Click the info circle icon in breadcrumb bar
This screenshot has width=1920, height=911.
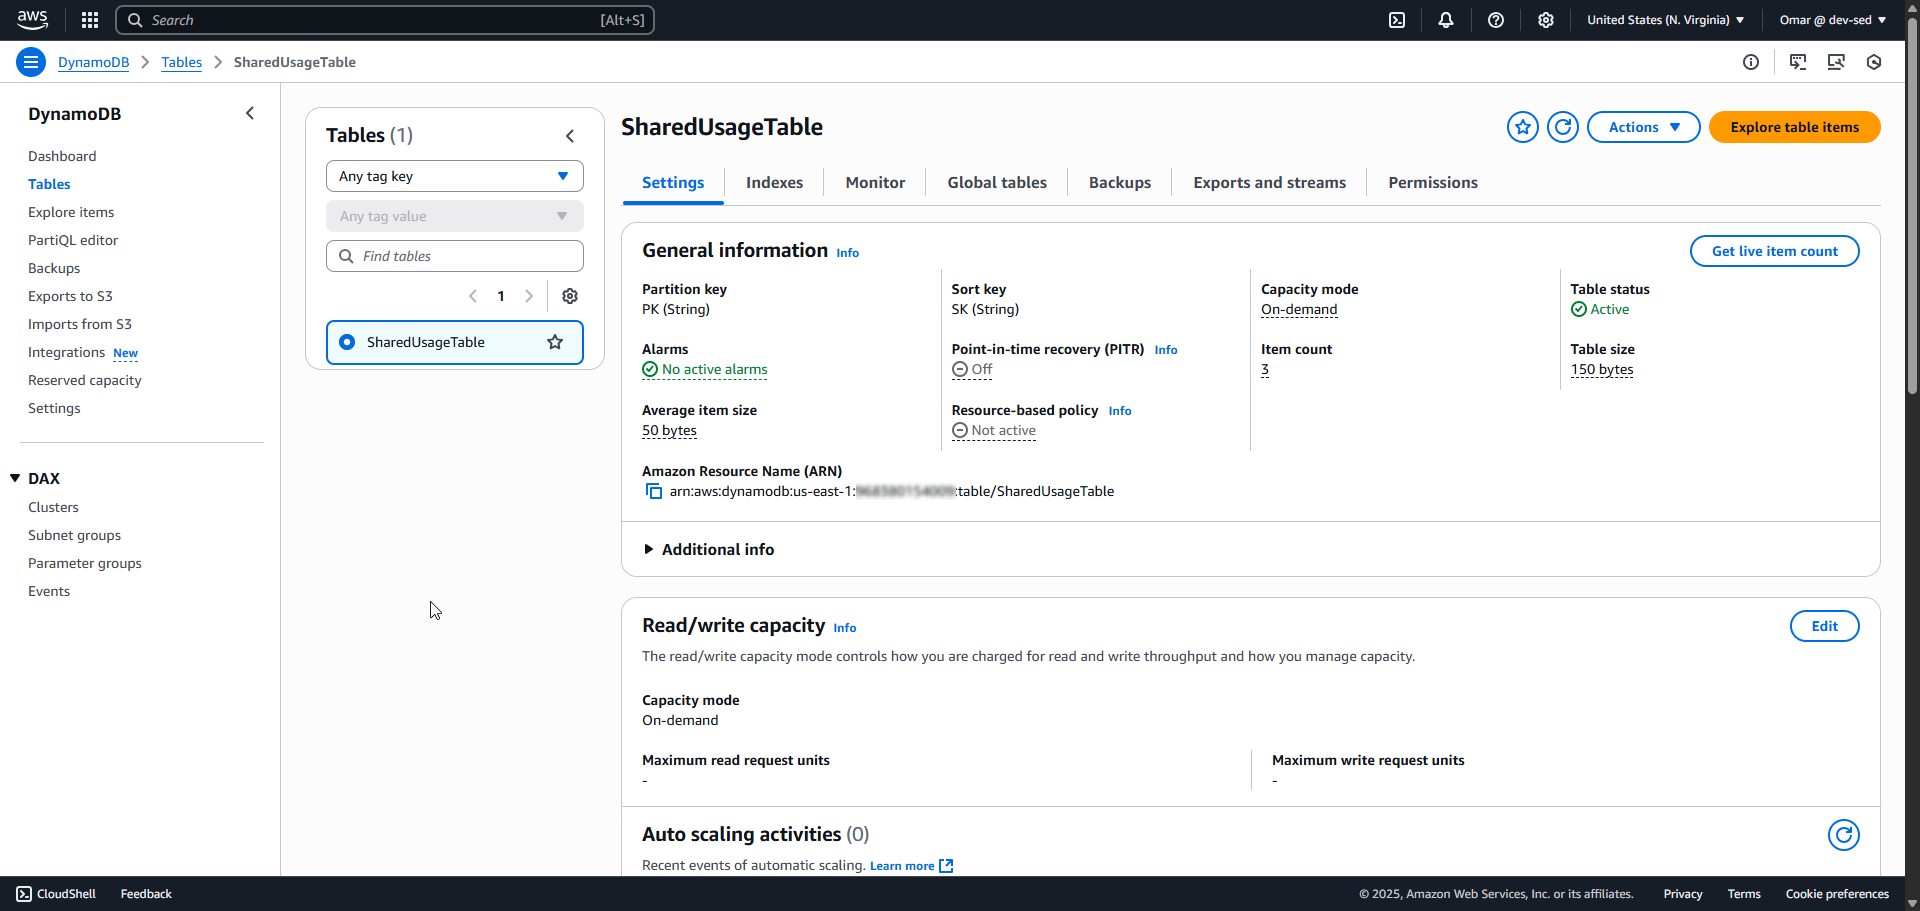point(1751,62)
